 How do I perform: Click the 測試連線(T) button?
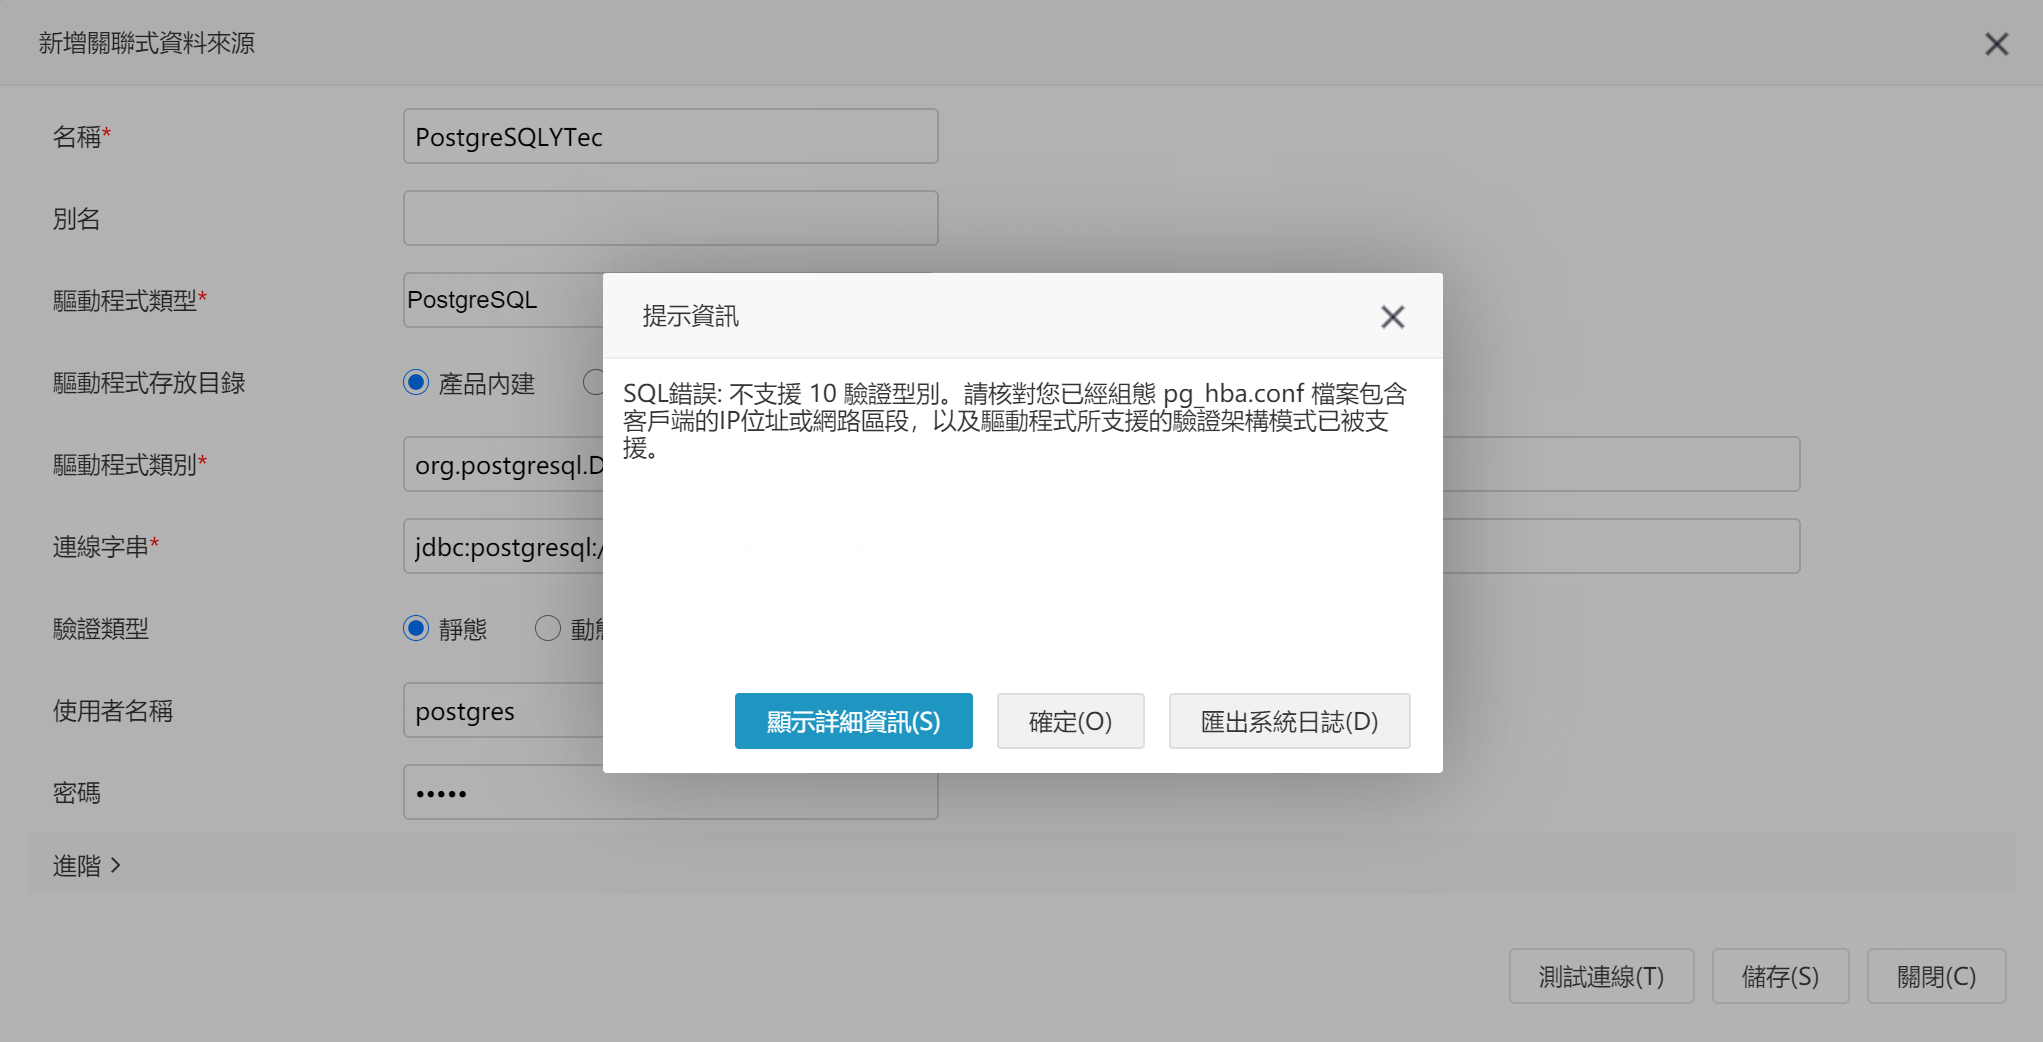[x=1601, y=976]
